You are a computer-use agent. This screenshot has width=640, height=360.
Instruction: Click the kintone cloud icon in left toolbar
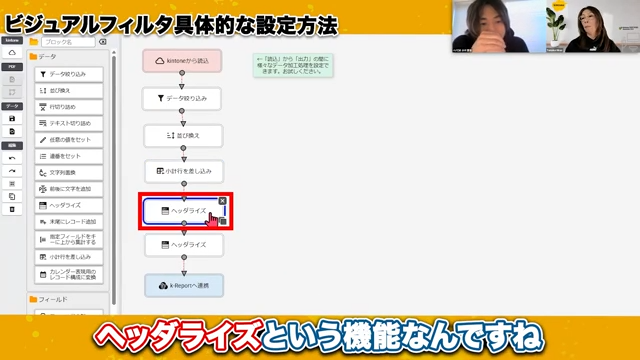[x=12, y=53]
